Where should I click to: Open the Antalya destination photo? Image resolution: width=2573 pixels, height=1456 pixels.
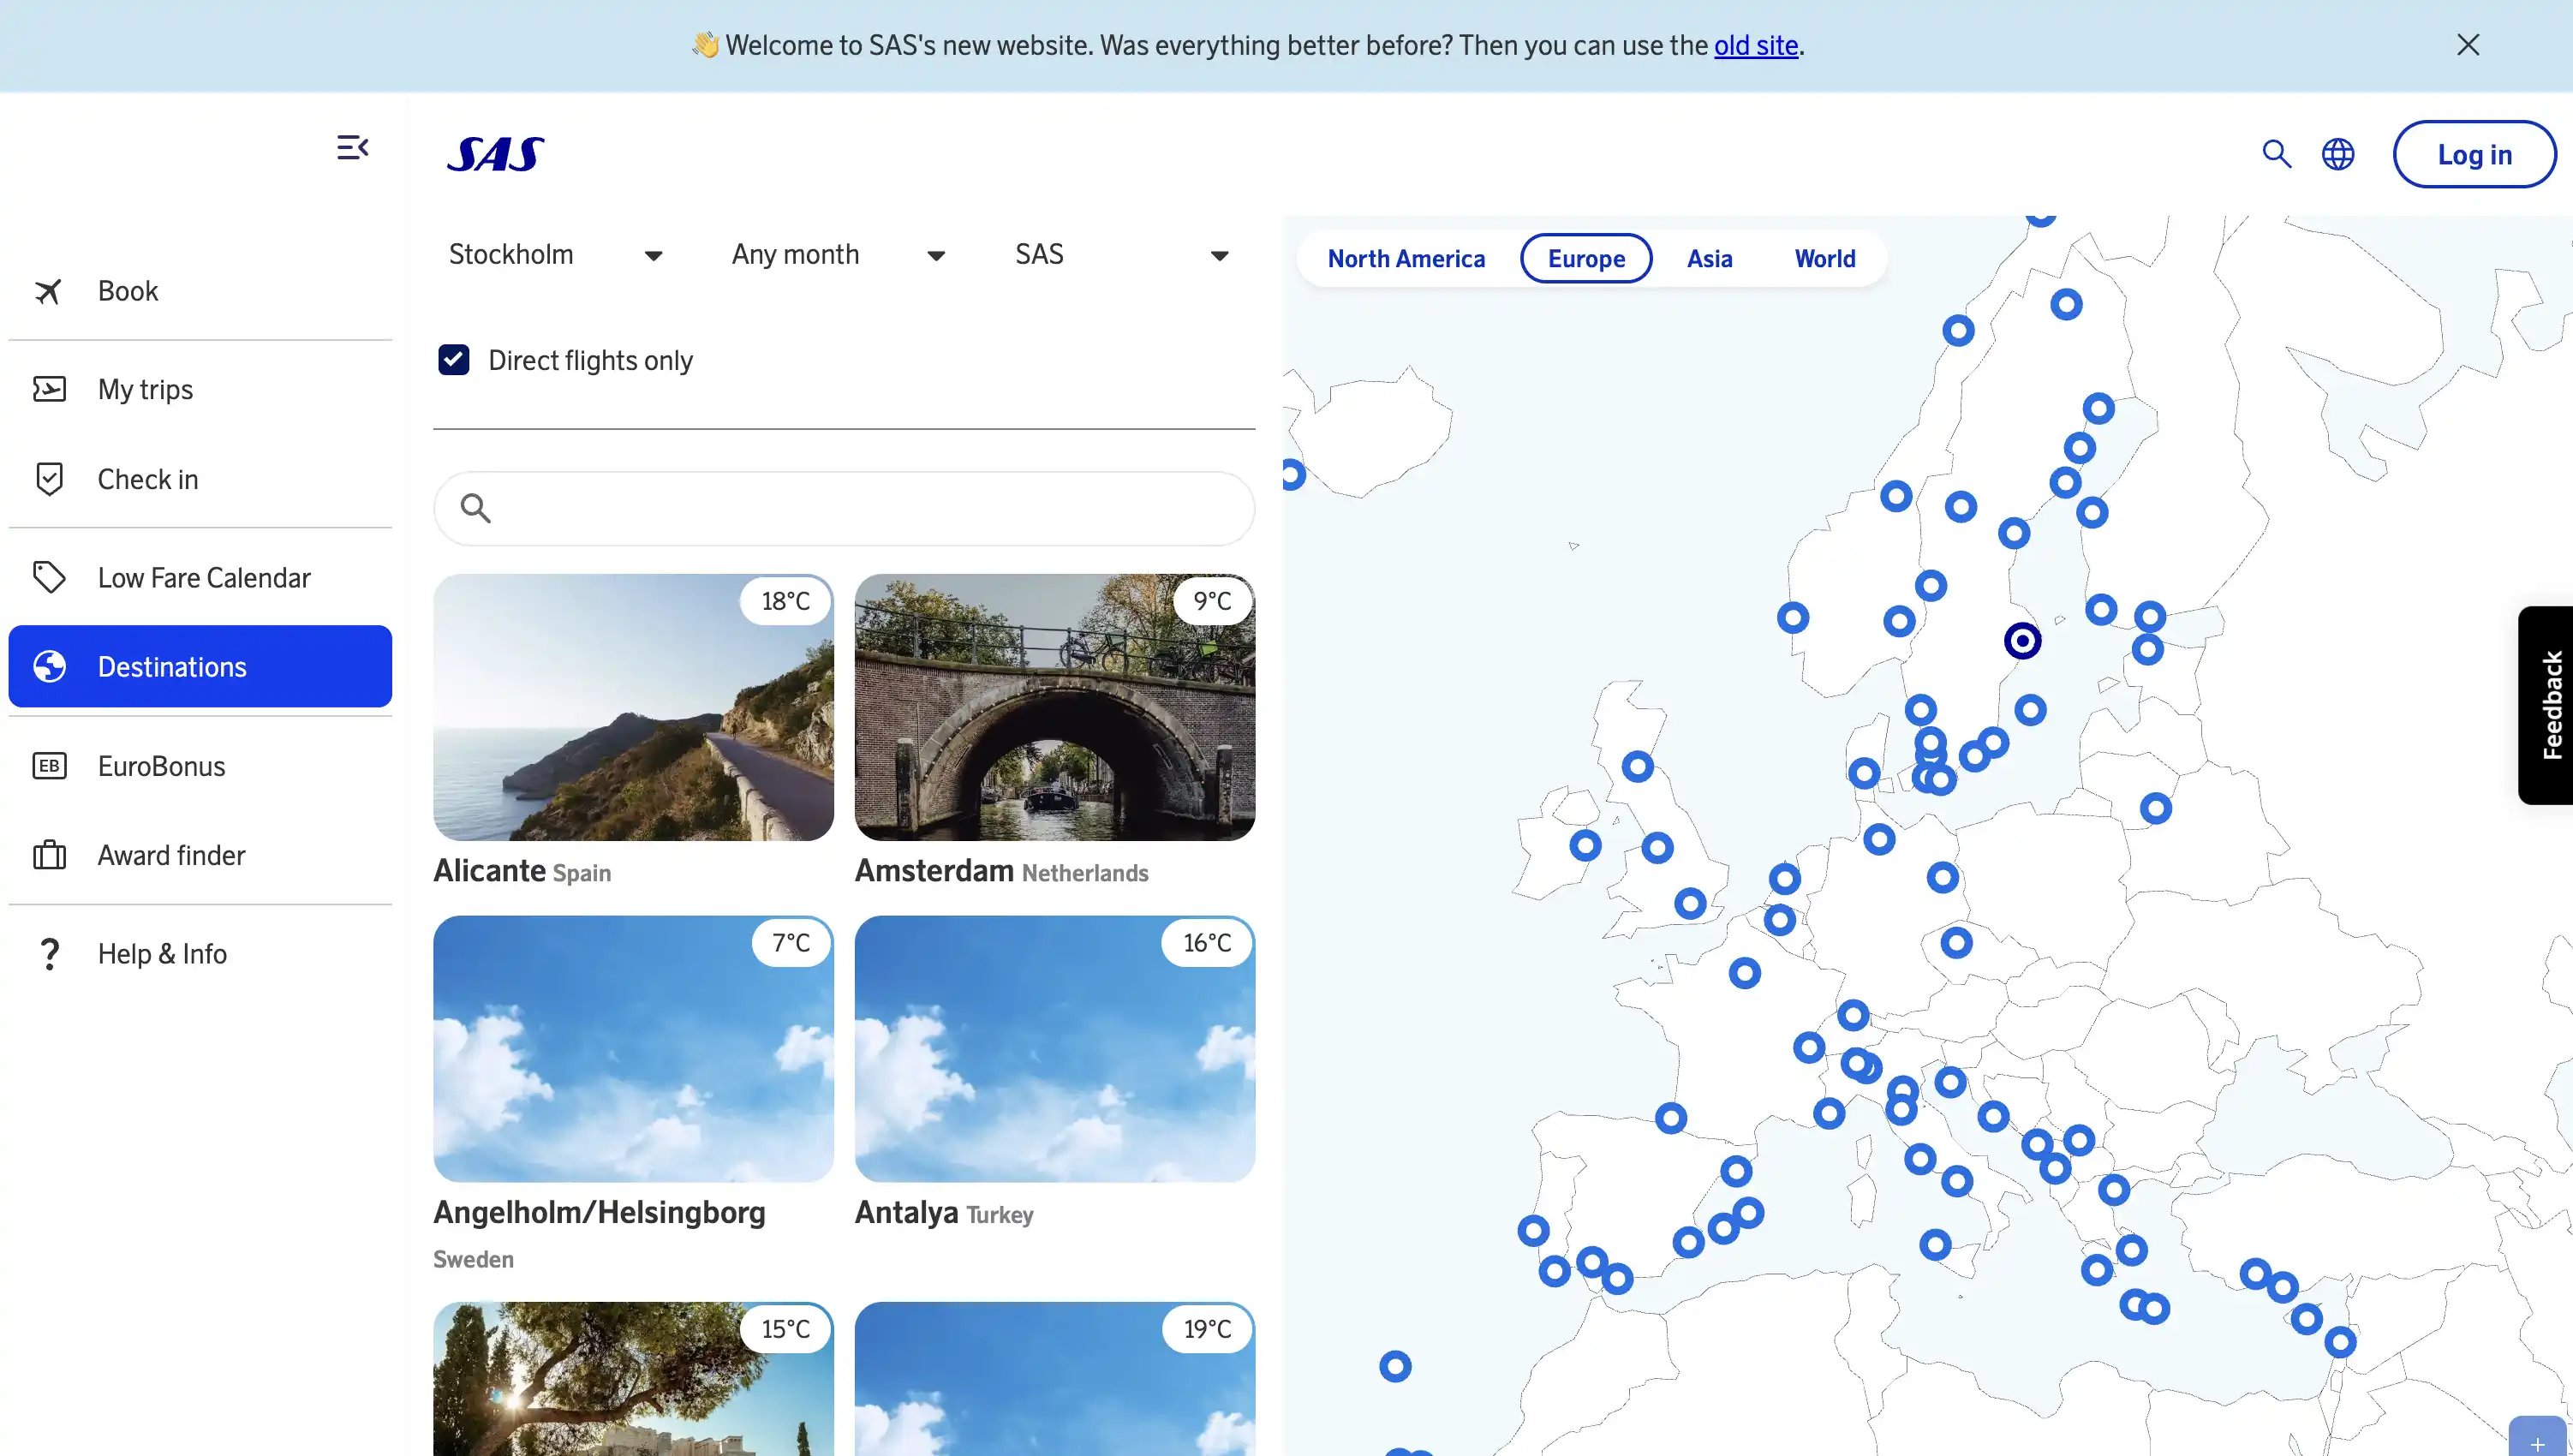[x=1054, y=1049]
